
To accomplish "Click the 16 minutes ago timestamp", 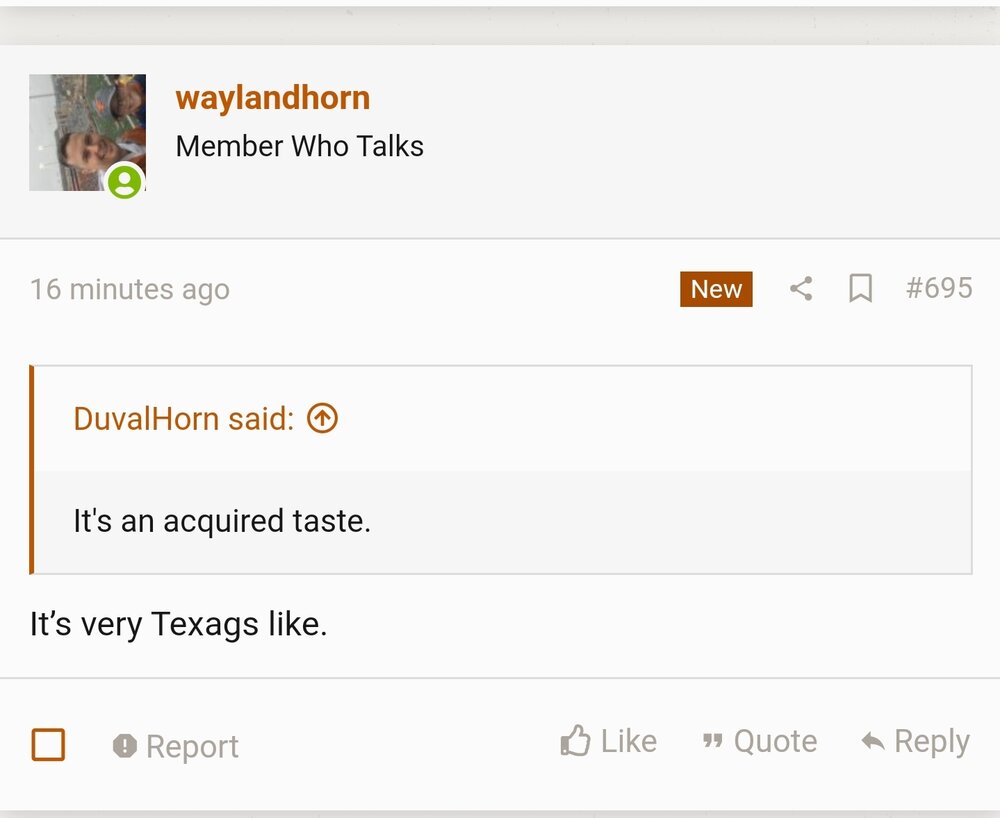I will click(x=130, y=289).
